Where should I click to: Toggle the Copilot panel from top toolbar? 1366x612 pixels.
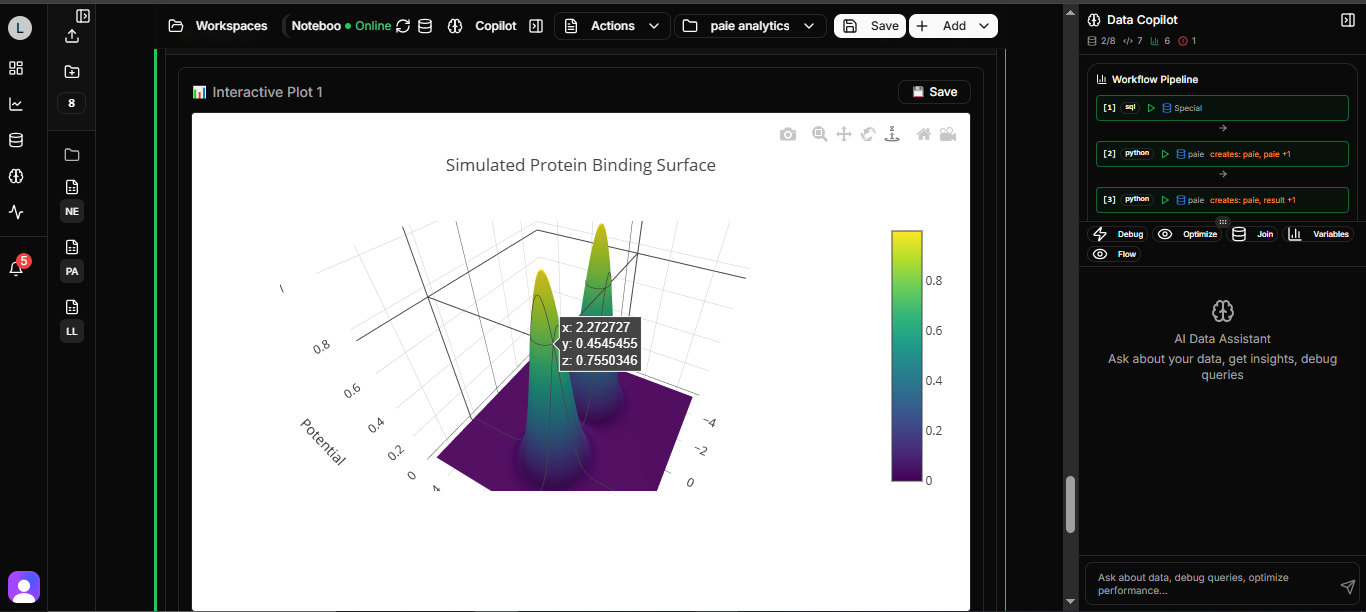tap(535, 26)
